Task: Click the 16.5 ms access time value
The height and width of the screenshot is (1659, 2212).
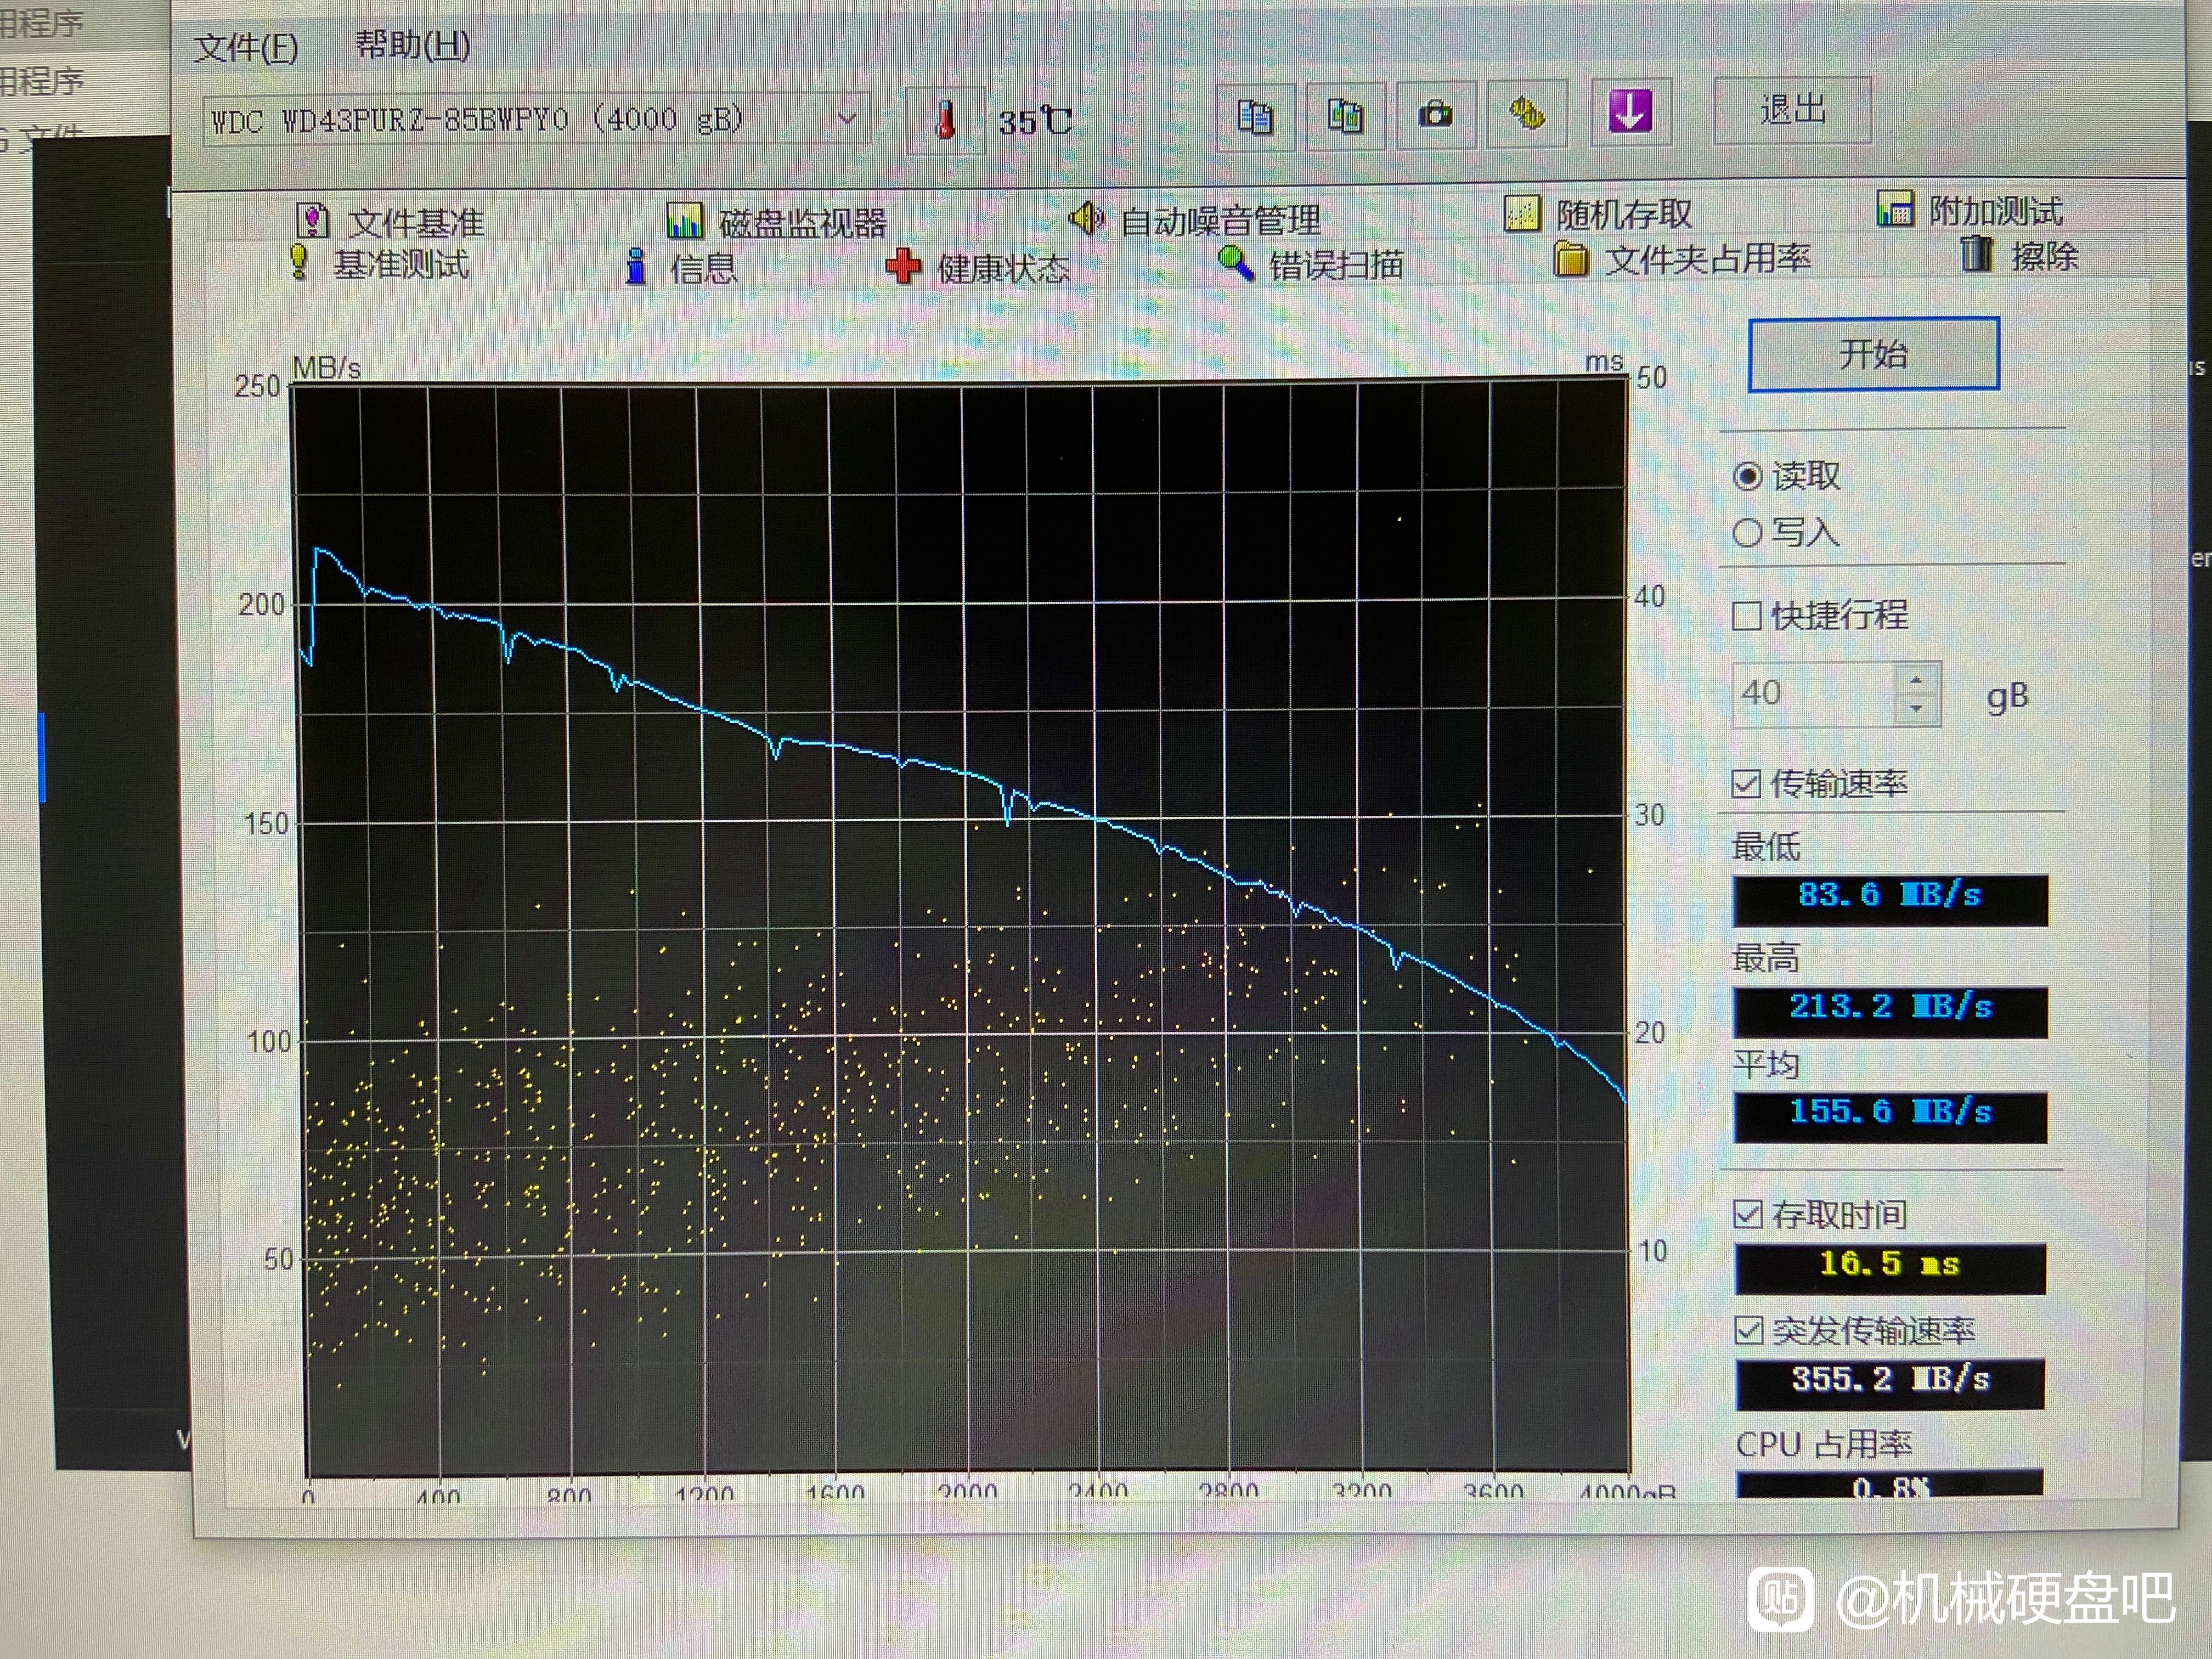Action: click(x=1890, y=1268)
